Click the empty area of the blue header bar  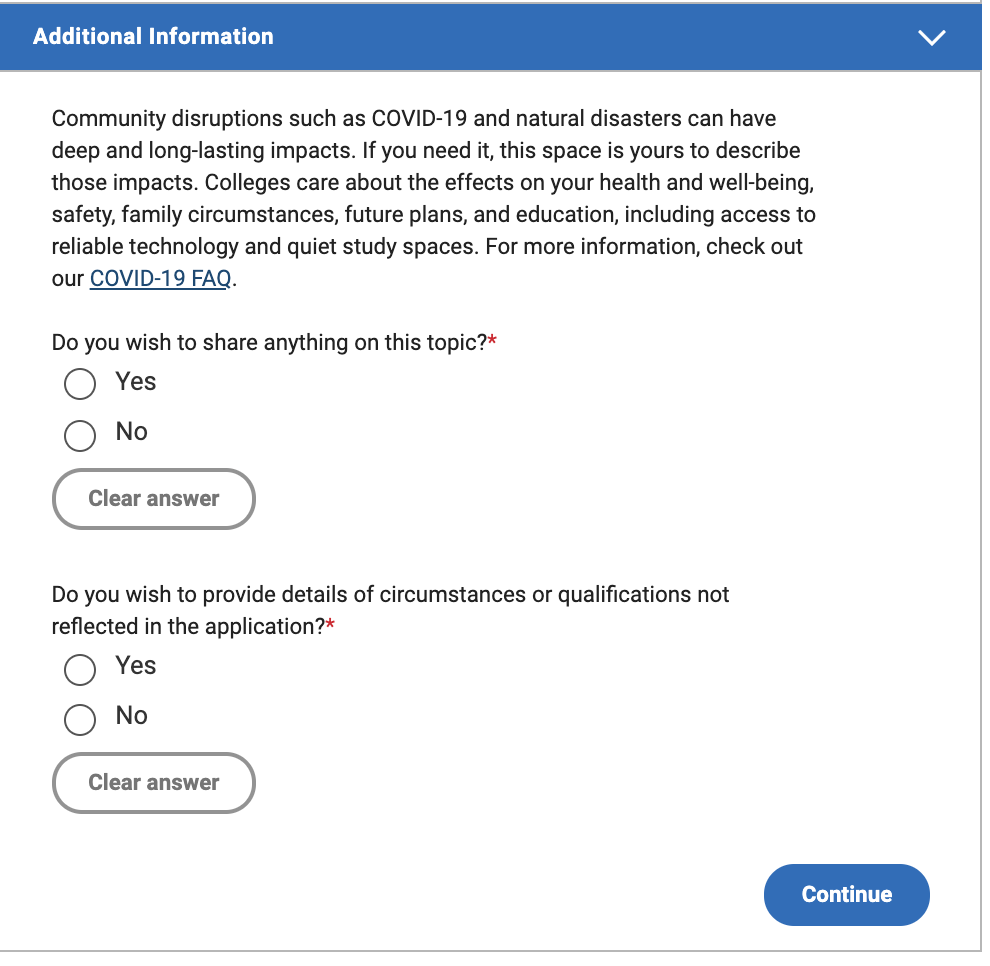pyautogui.click(x=593, y=37)
